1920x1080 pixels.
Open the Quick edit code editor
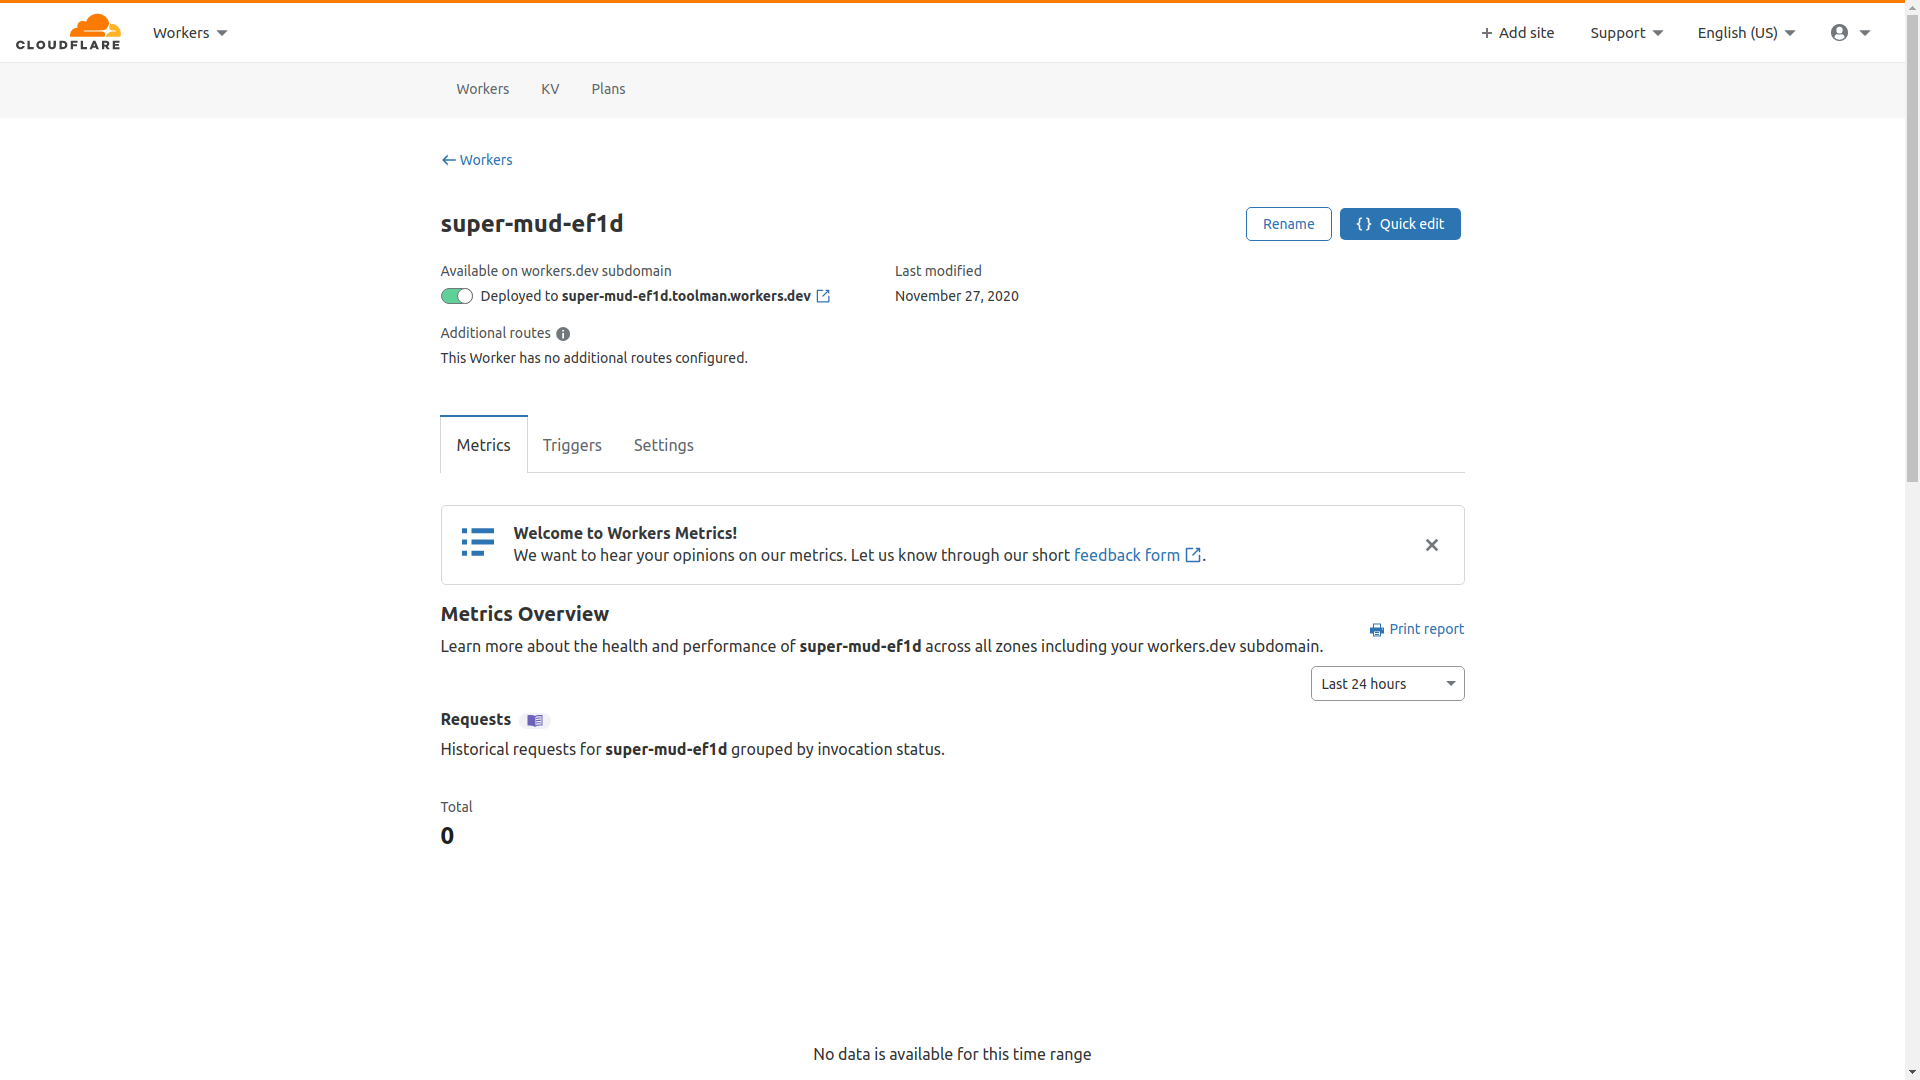[1399, 224]
